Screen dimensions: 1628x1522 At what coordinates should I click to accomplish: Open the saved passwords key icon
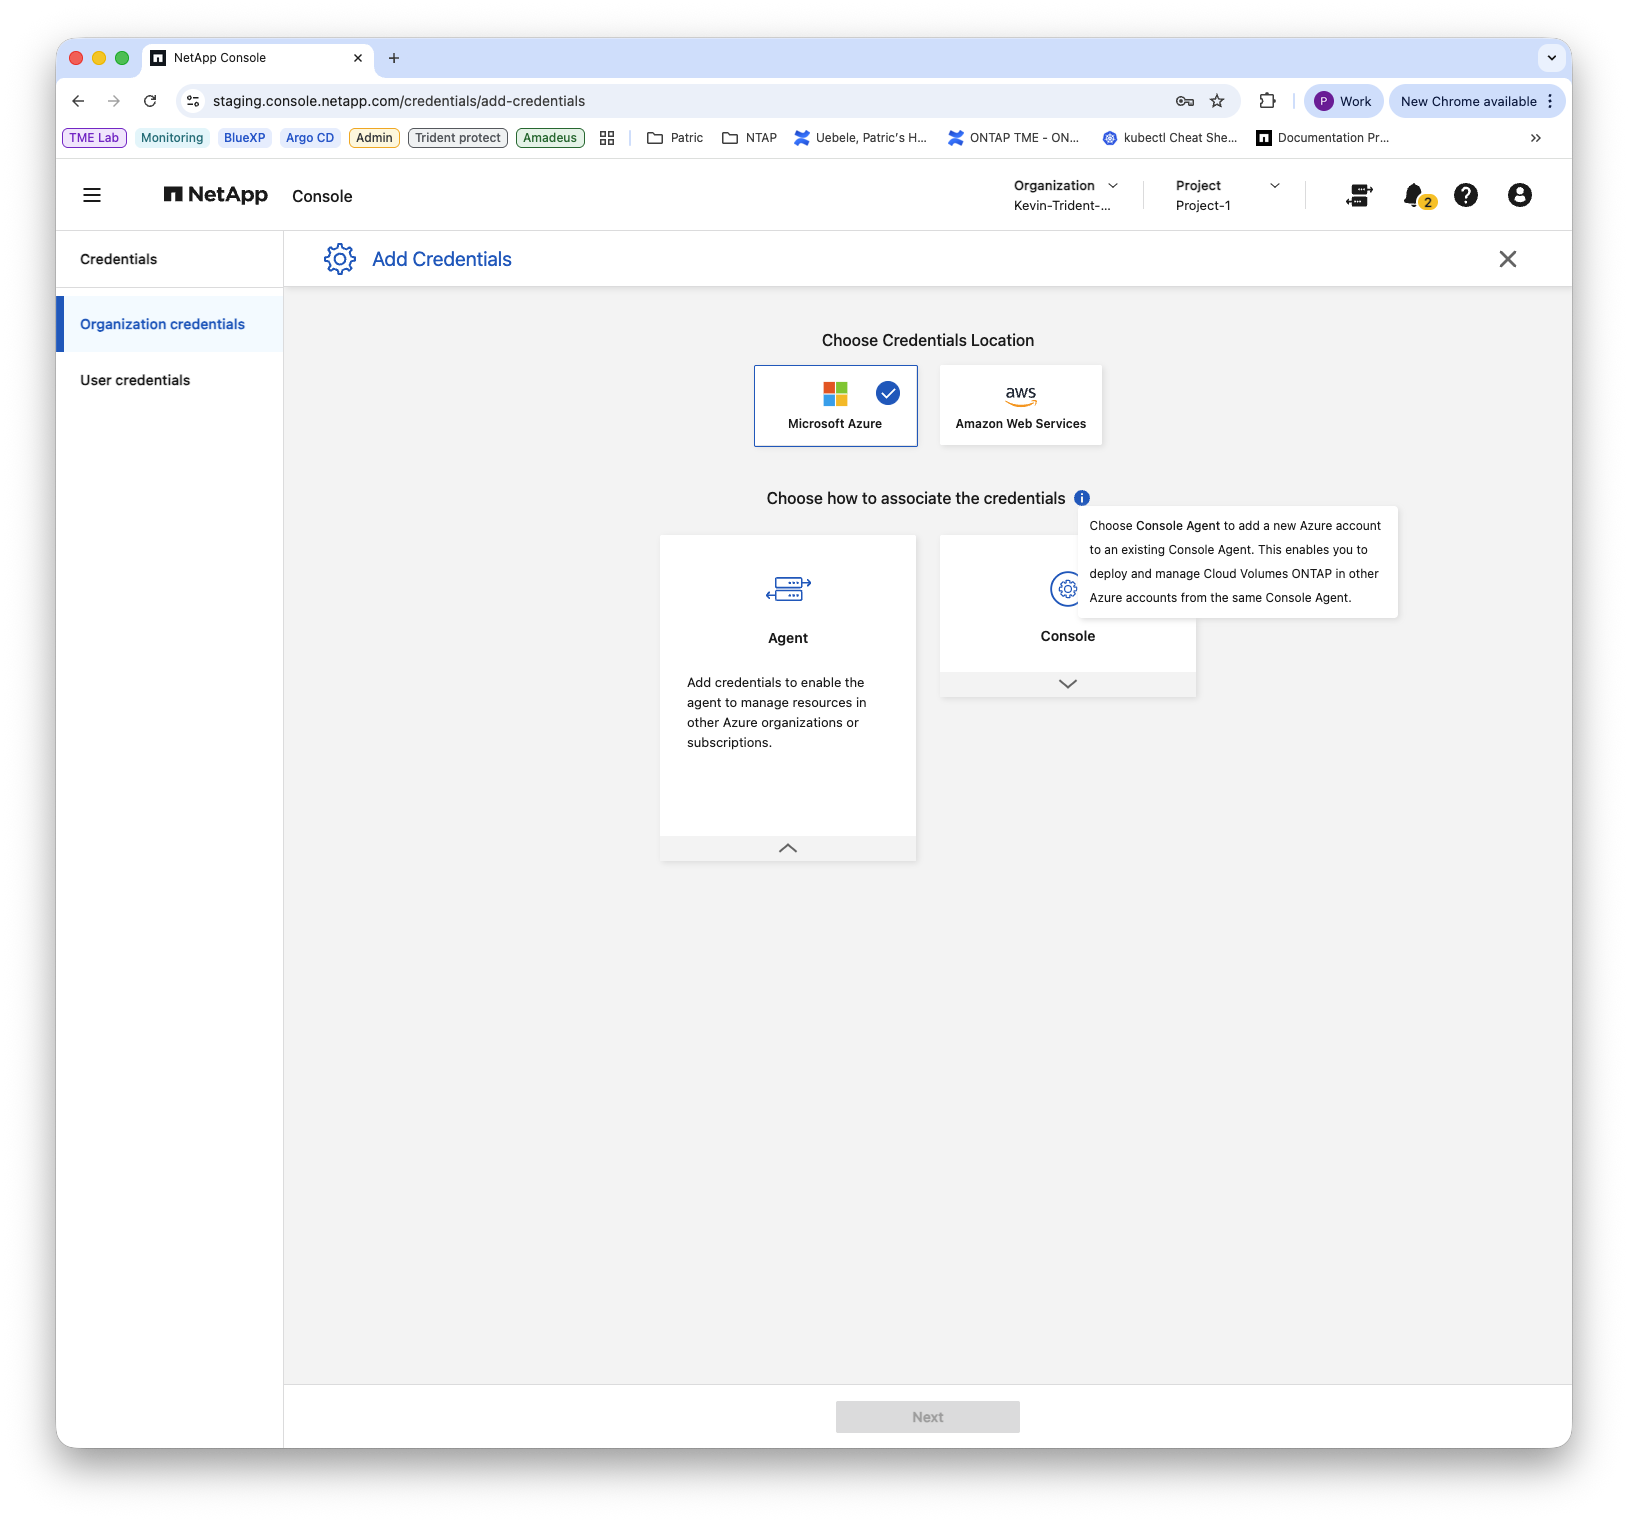(x=1185, y=101)
